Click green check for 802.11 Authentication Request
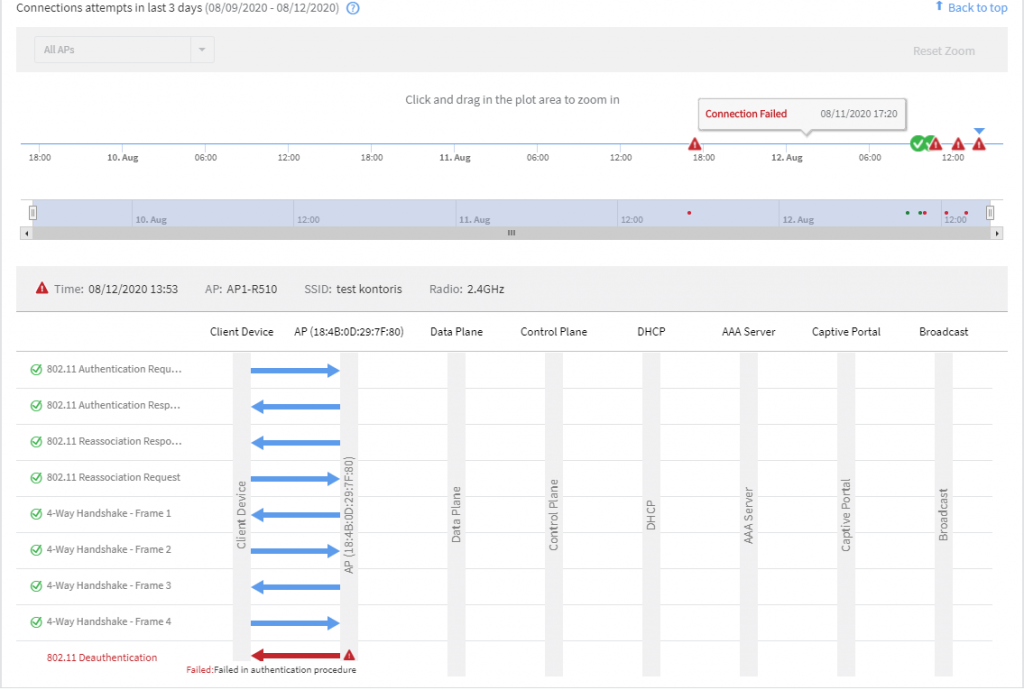 (x=36, y=369)
